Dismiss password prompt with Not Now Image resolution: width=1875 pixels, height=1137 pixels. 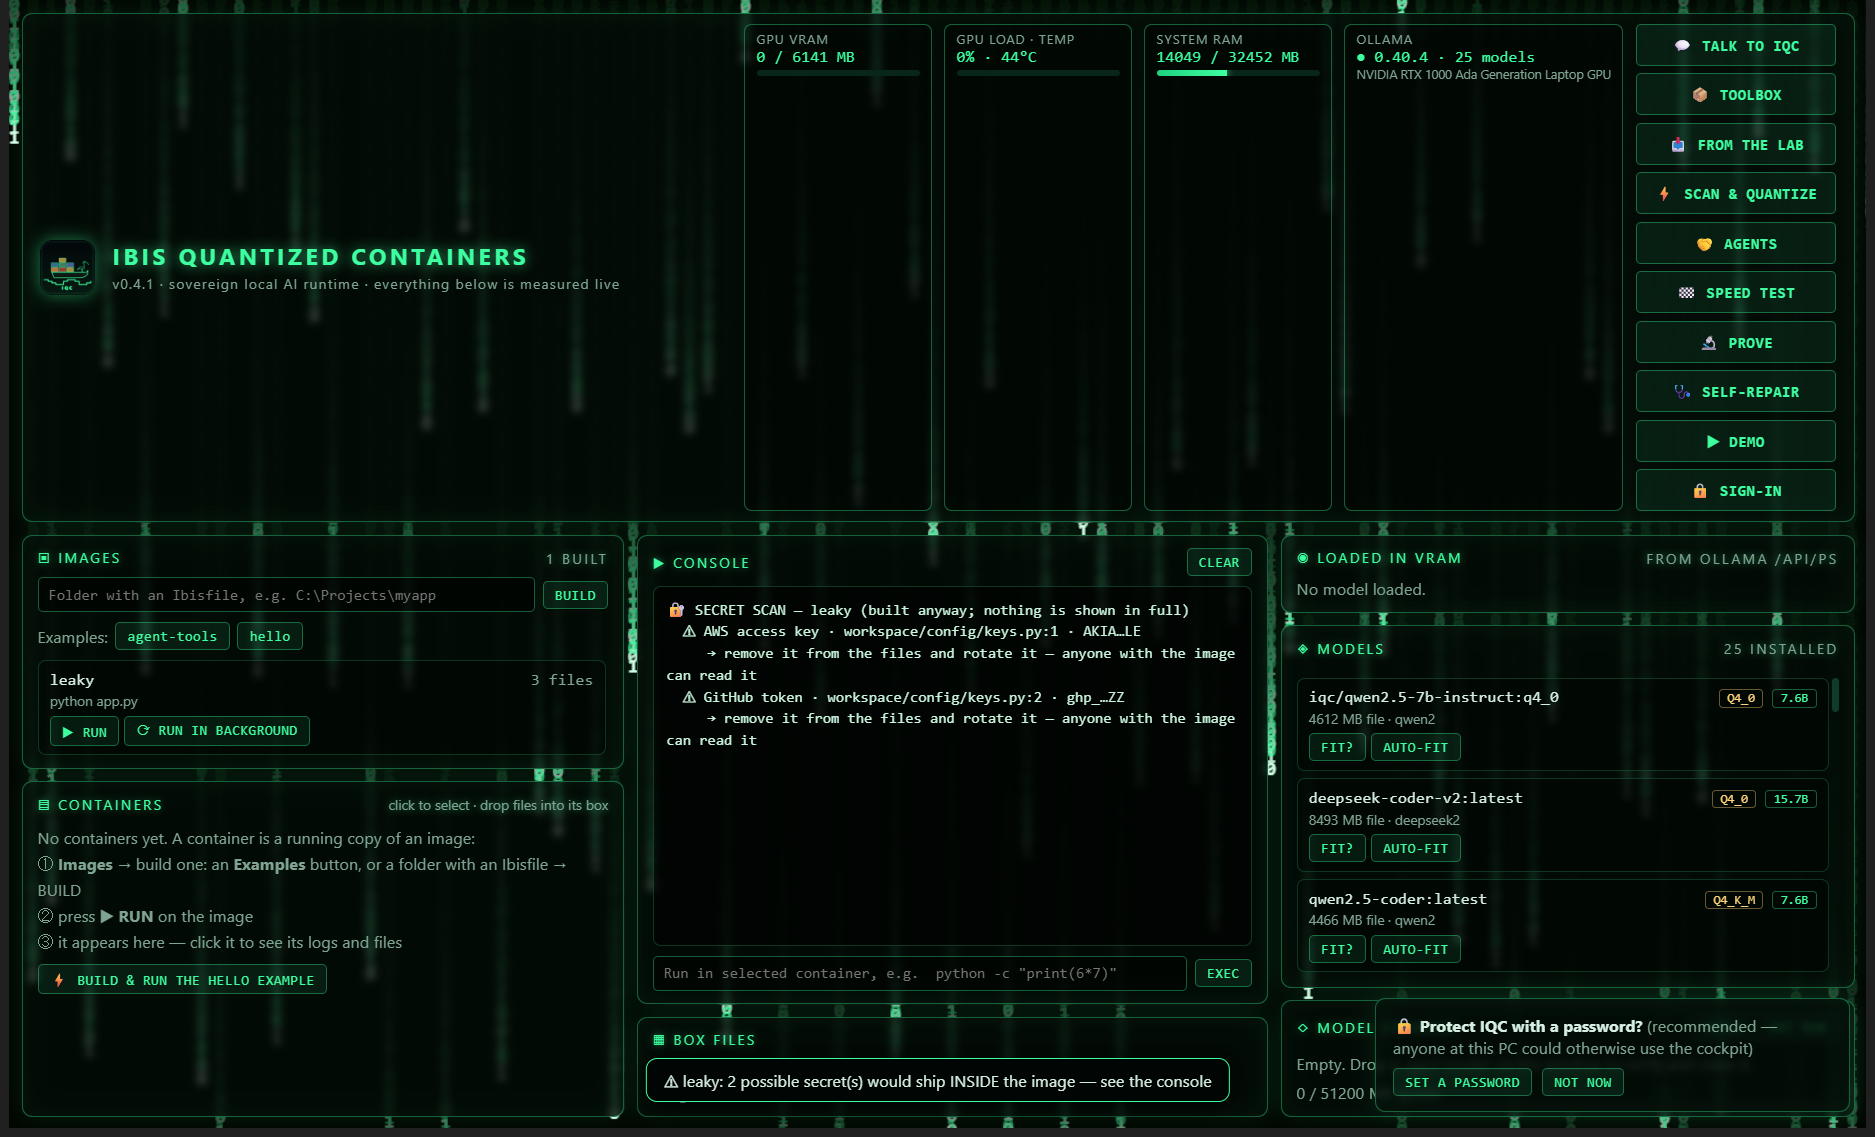click(x=1583, y=1082)
